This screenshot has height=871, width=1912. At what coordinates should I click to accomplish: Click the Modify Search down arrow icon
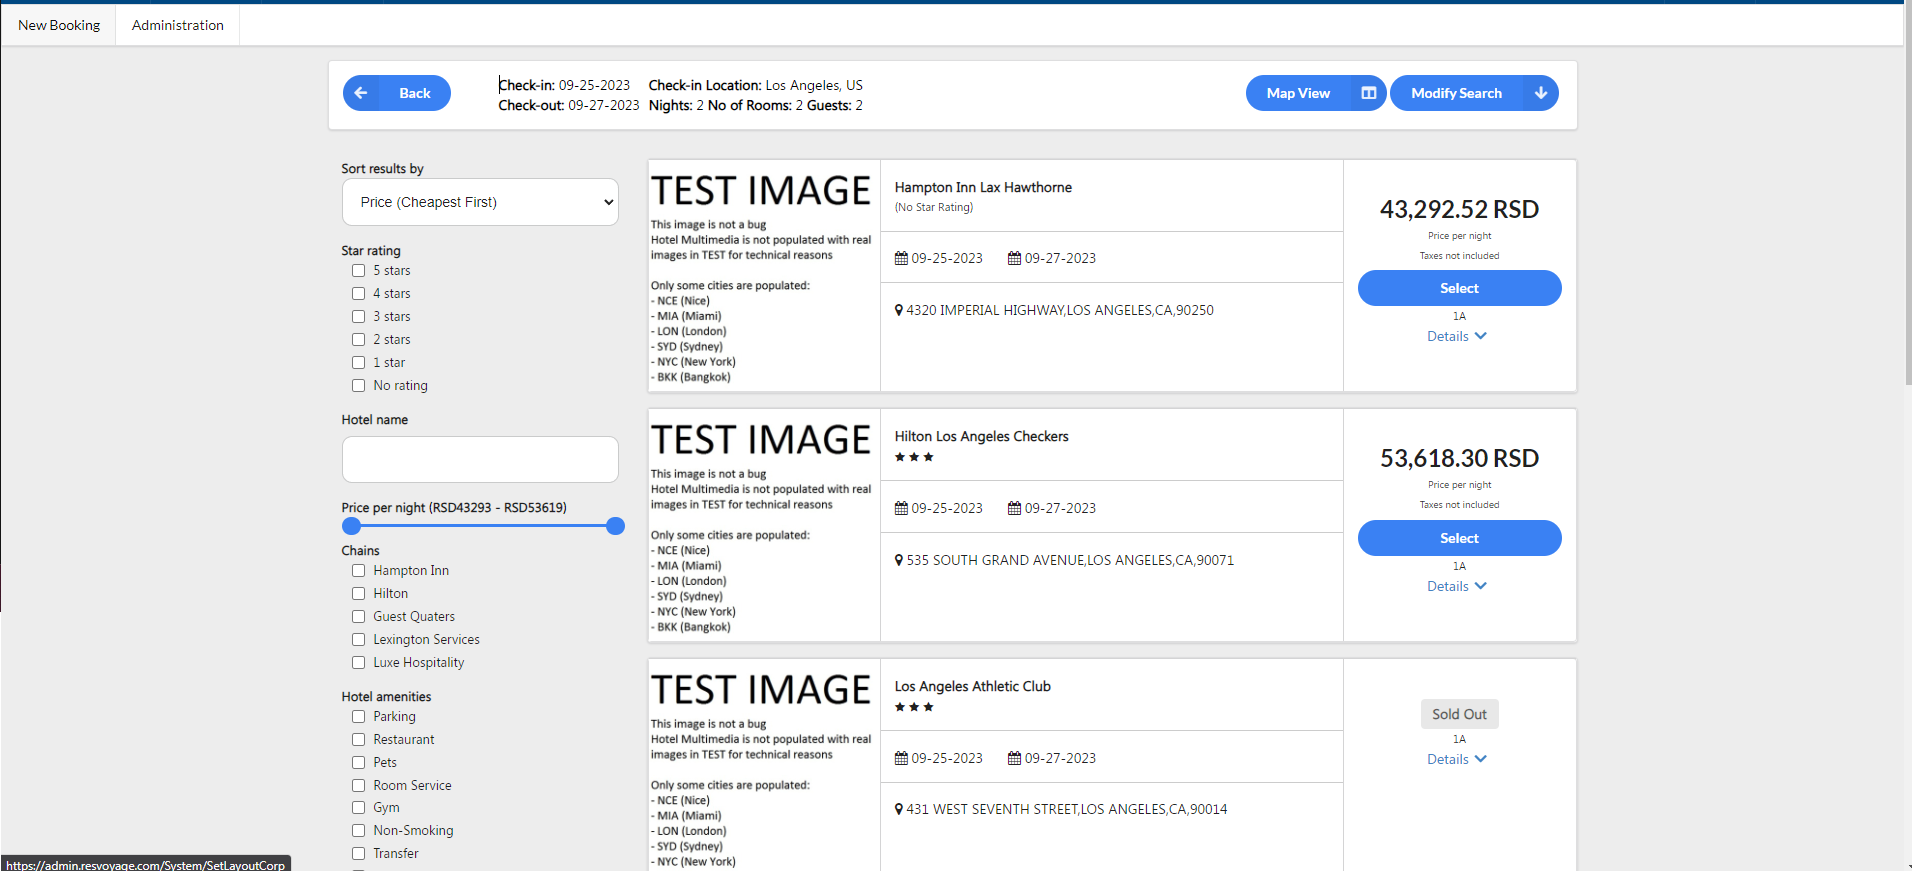tap(1541, 93)
